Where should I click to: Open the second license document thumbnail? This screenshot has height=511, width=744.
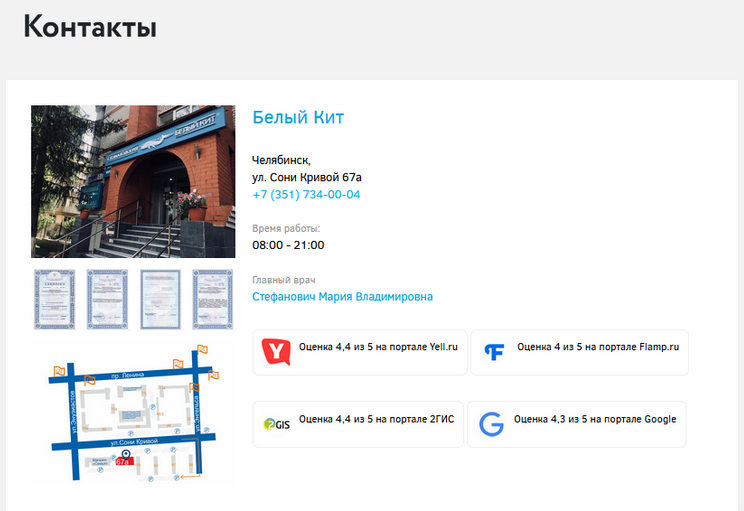pos(107,299)
